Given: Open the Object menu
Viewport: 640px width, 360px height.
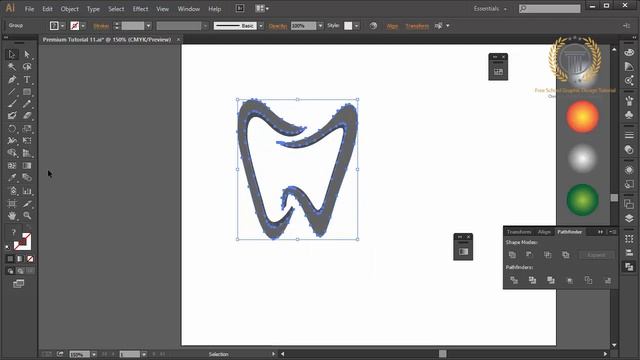Looking at the screenshot, I should coord(69,9).
